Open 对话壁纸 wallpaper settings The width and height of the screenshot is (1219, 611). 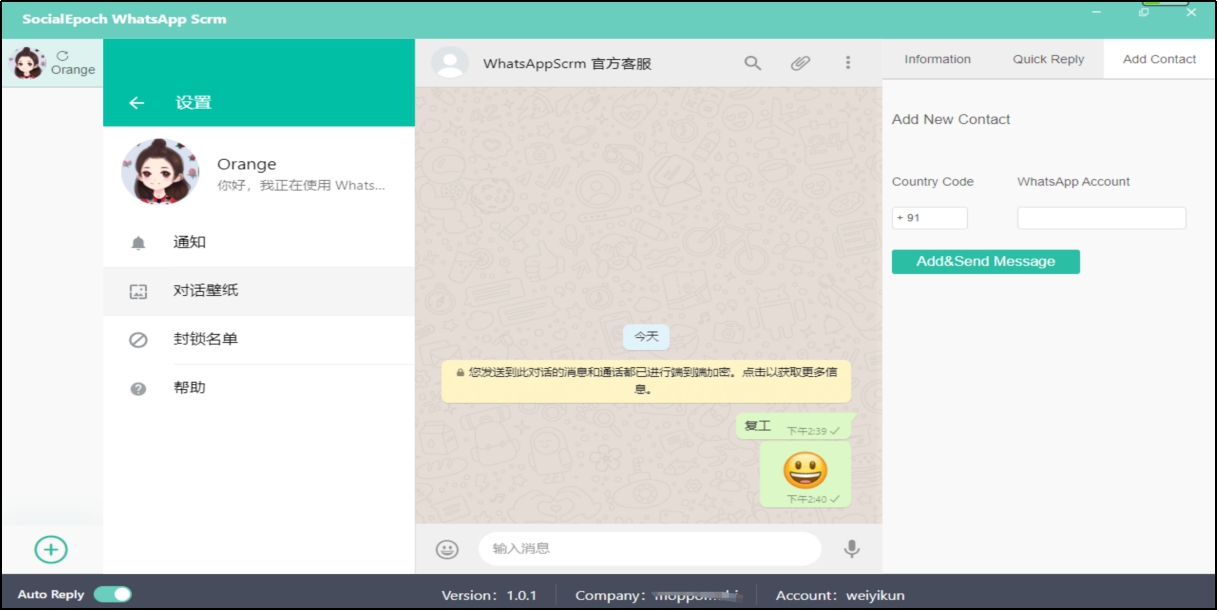click(x=259, y=291)
